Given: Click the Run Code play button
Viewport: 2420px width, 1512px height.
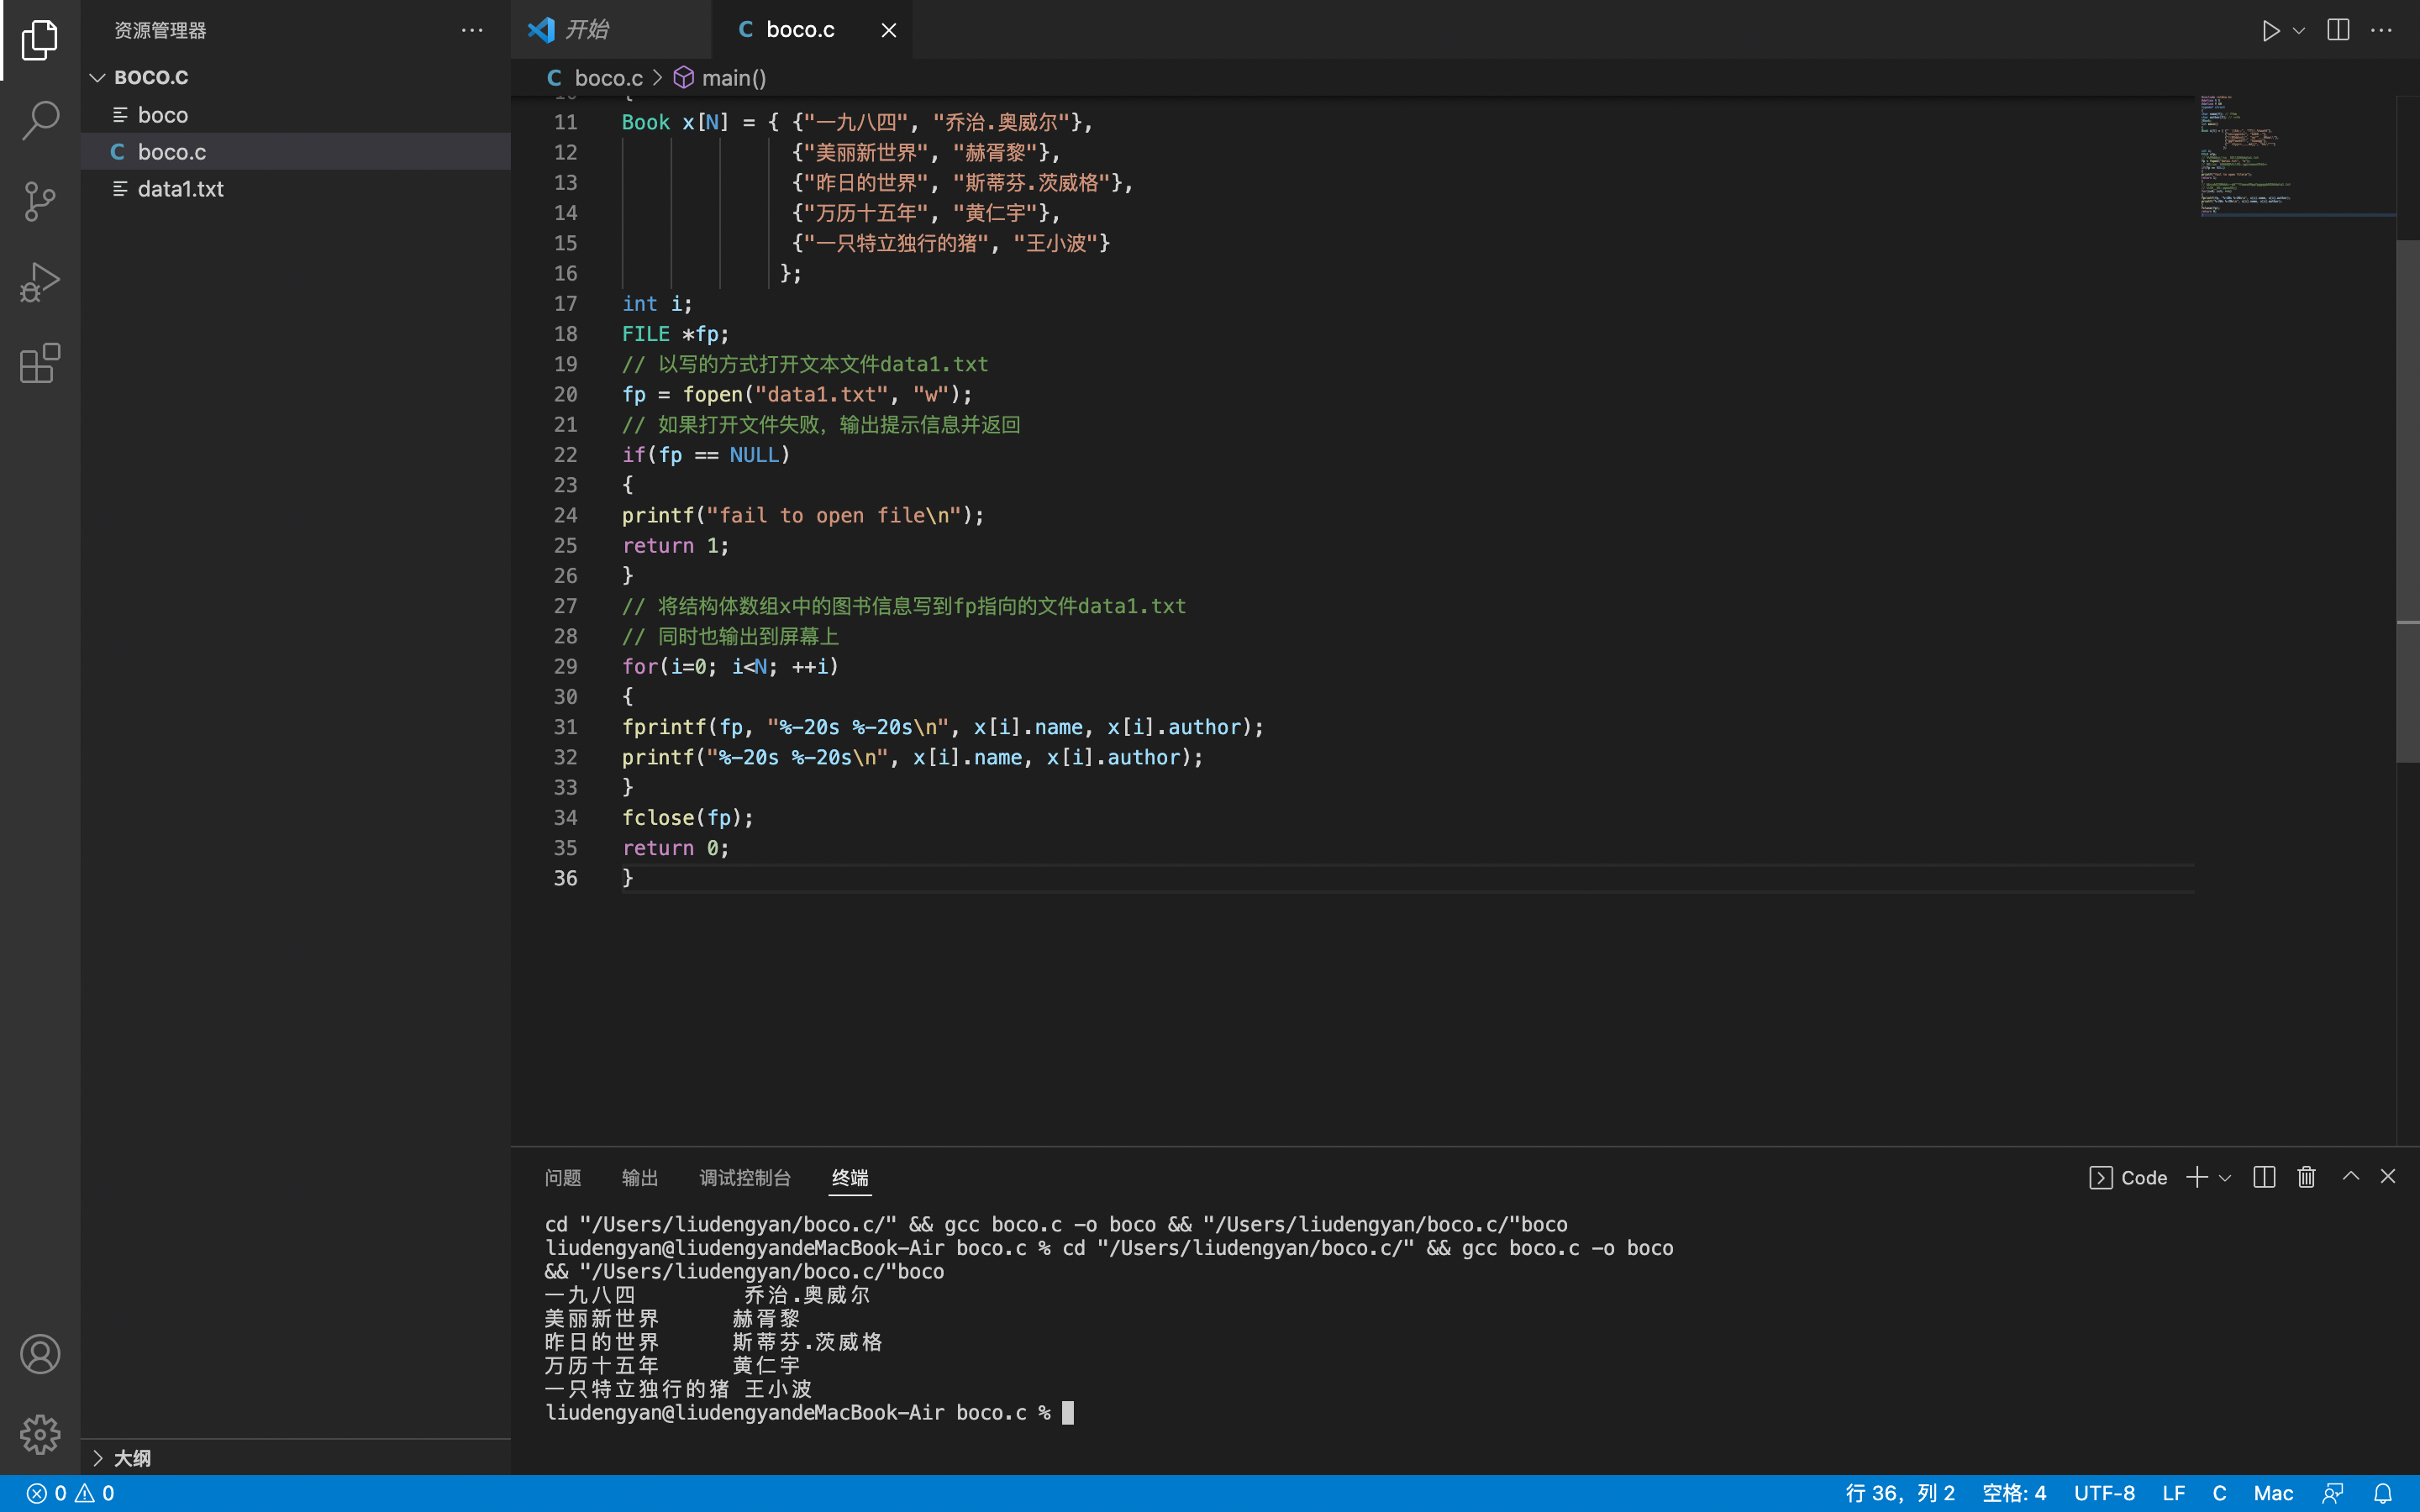Looking at the screenshot, I should (2270, 30).
